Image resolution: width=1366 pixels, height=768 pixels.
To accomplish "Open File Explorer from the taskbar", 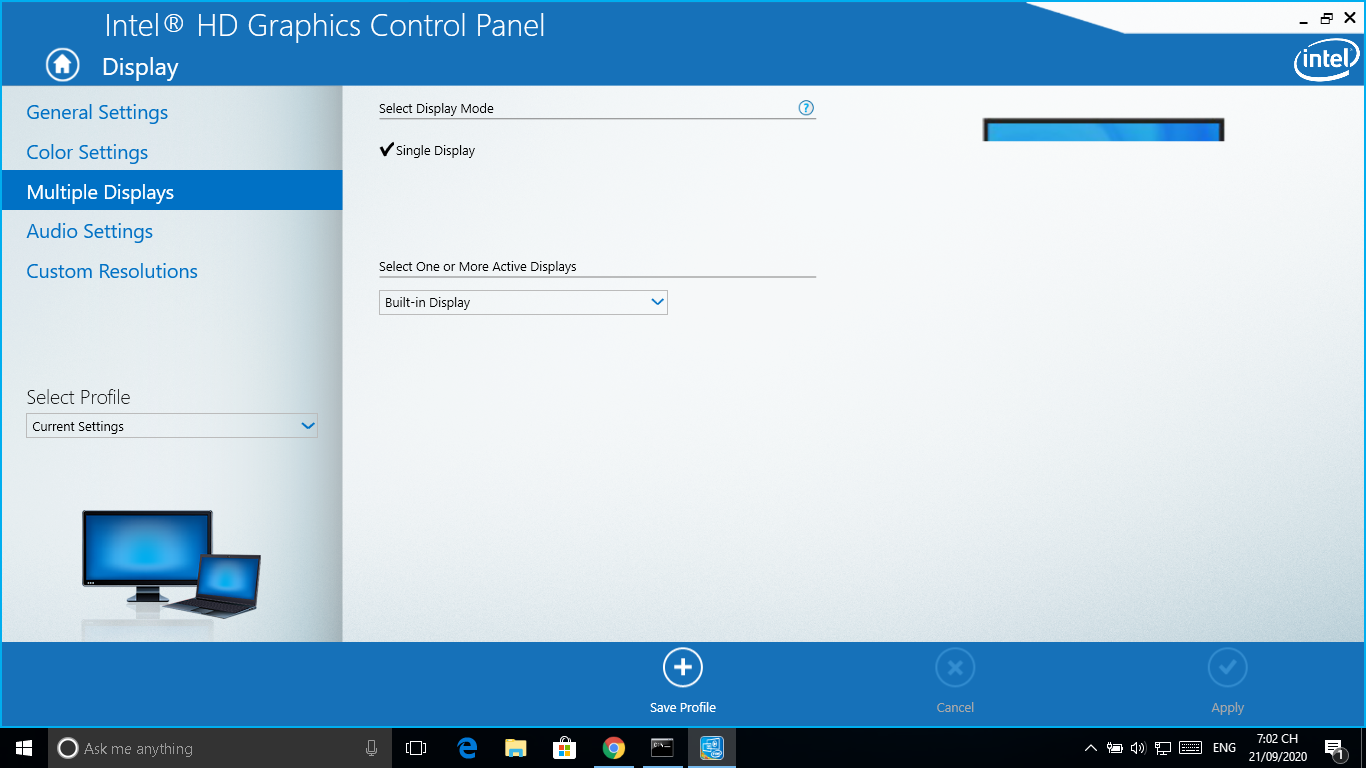I will coord(516,748).
